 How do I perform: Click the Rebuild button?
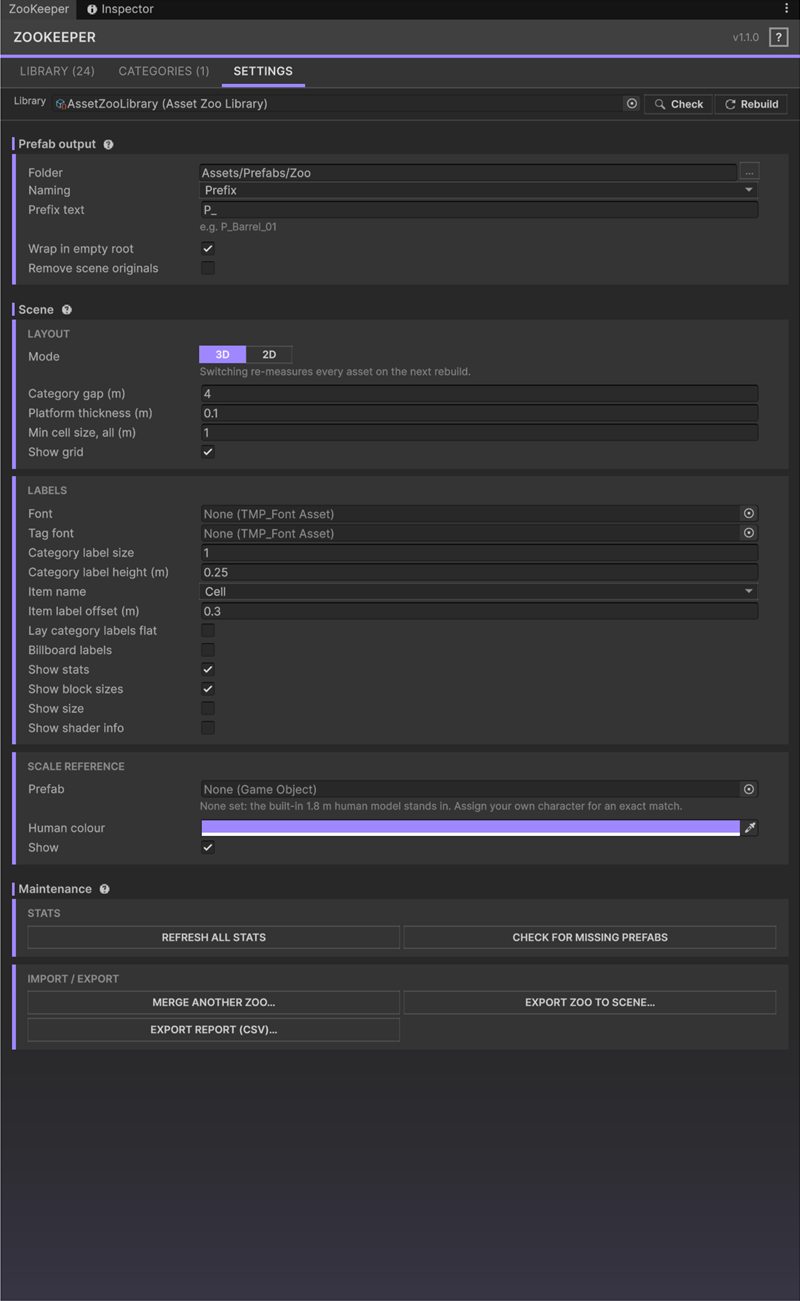pyautogui.click(x=751, y=104)
